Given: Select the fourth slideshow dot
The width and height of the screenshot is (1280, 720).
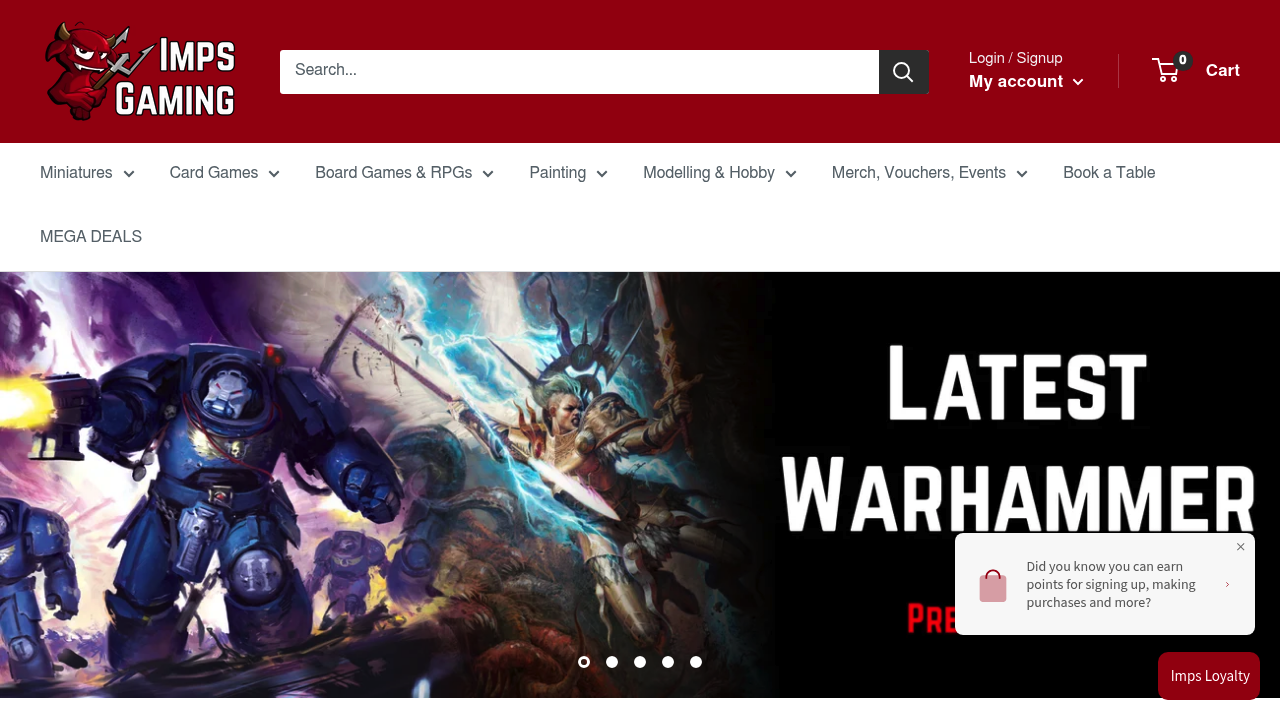Looking at the screenshot, I should (x=668, y=662).
